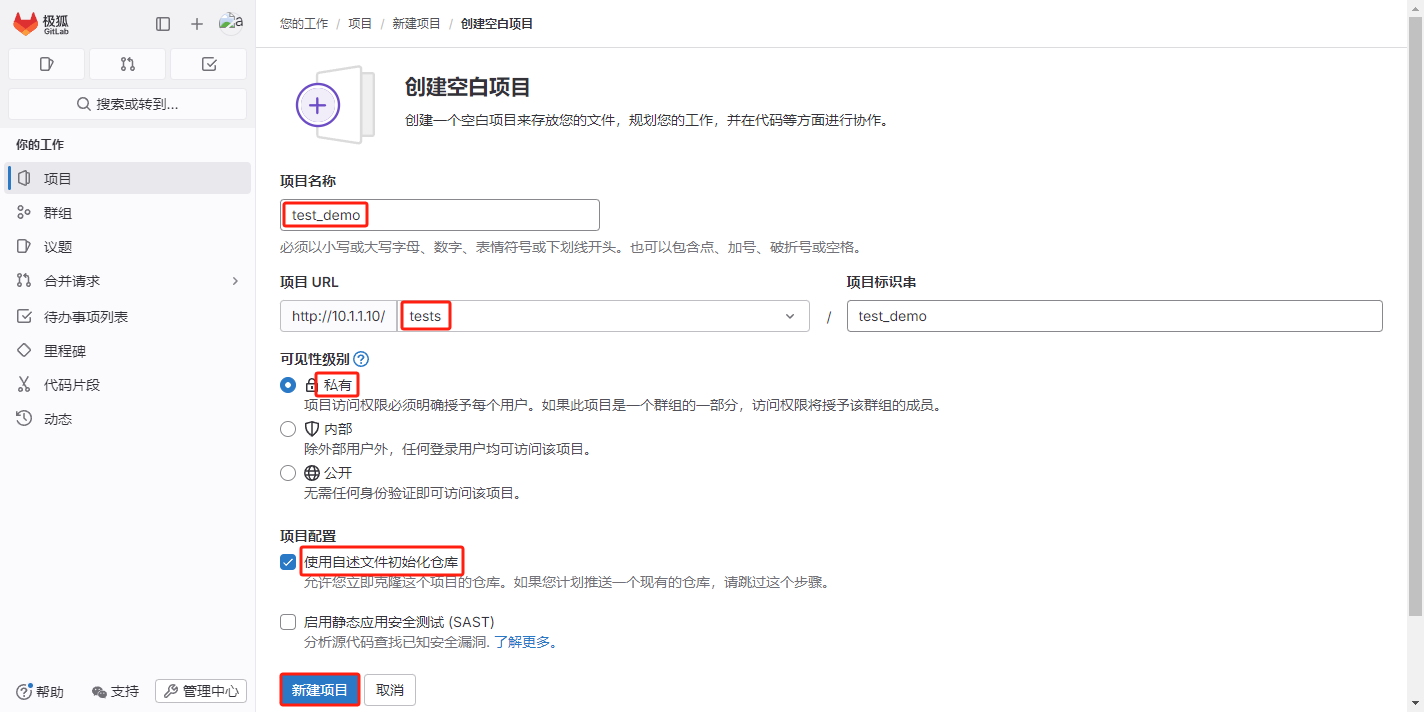Viewport: 1424px width, 712px height.
Task: Uncheck 使用自述文件初始化仓库 checkbox
Action: 288,562
